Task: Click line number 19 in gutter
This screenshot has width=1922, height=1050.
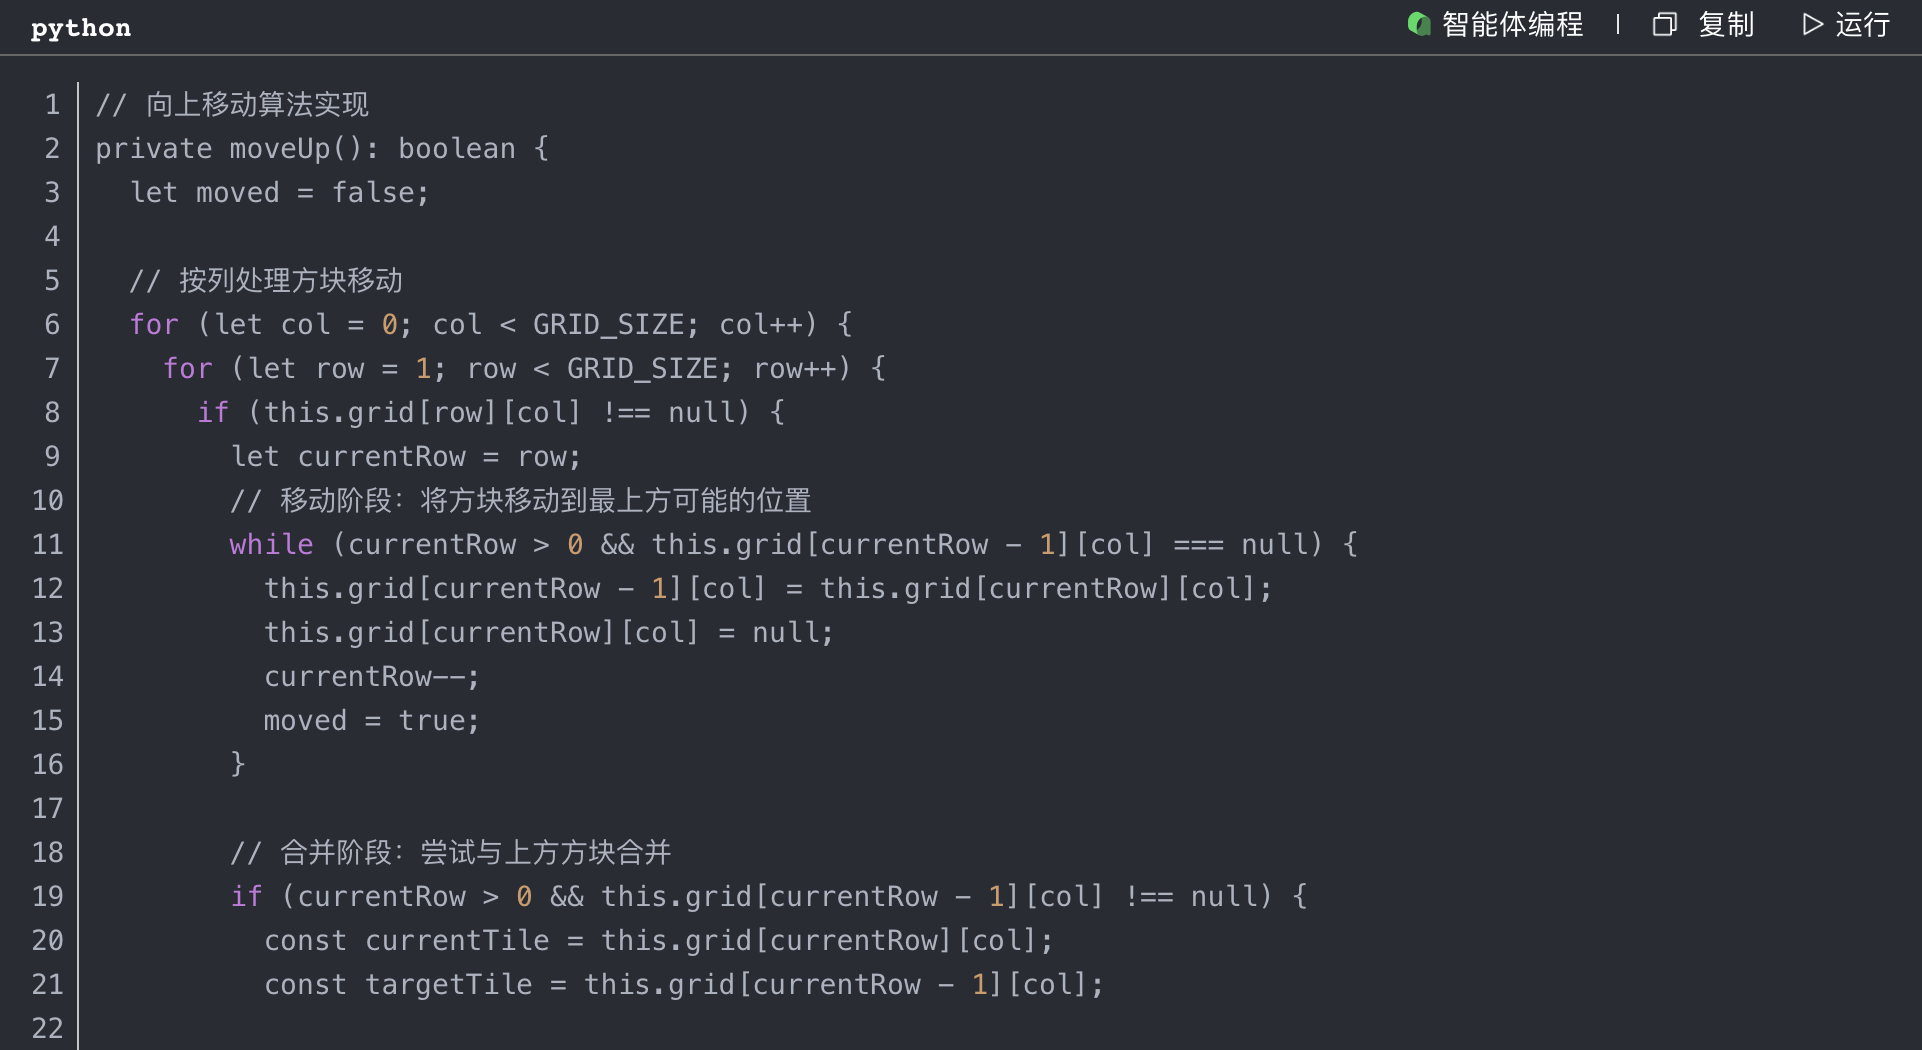Action: [48, 896]
